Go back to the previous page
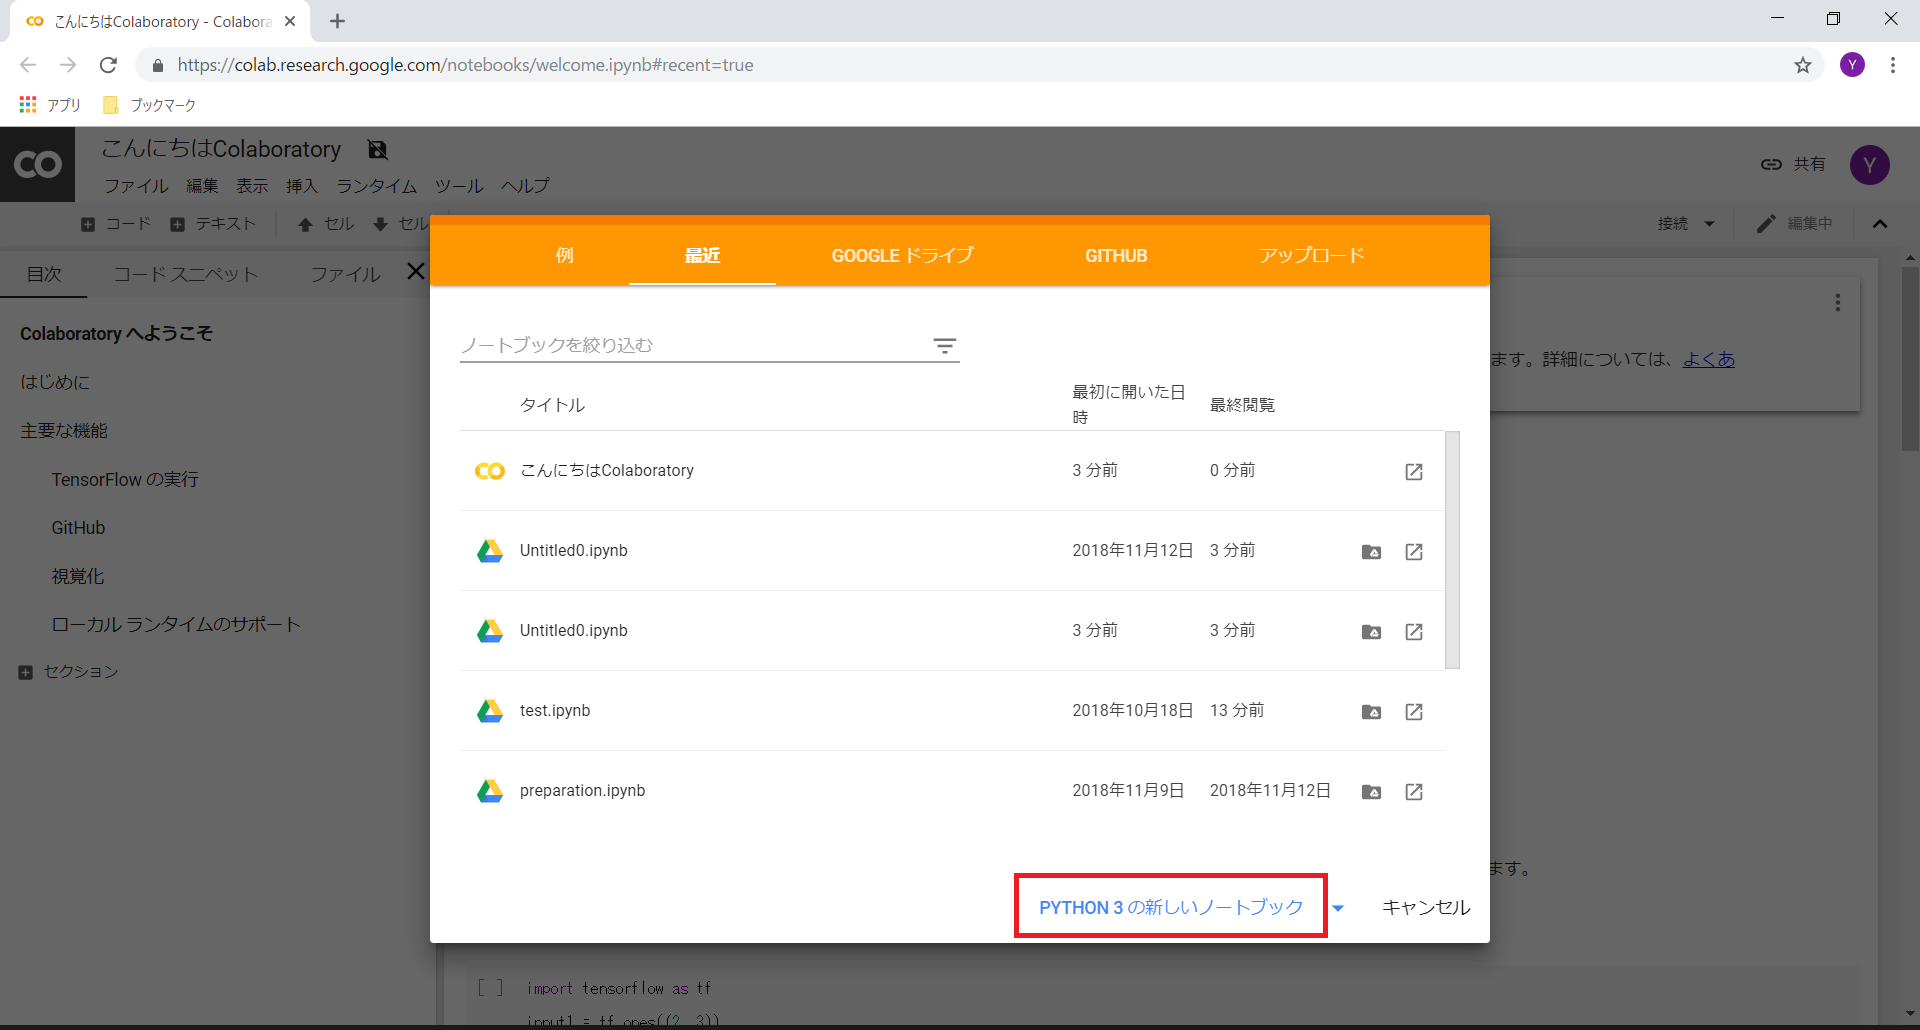Screen dimensions: 1920x1030 coord(28,65)
